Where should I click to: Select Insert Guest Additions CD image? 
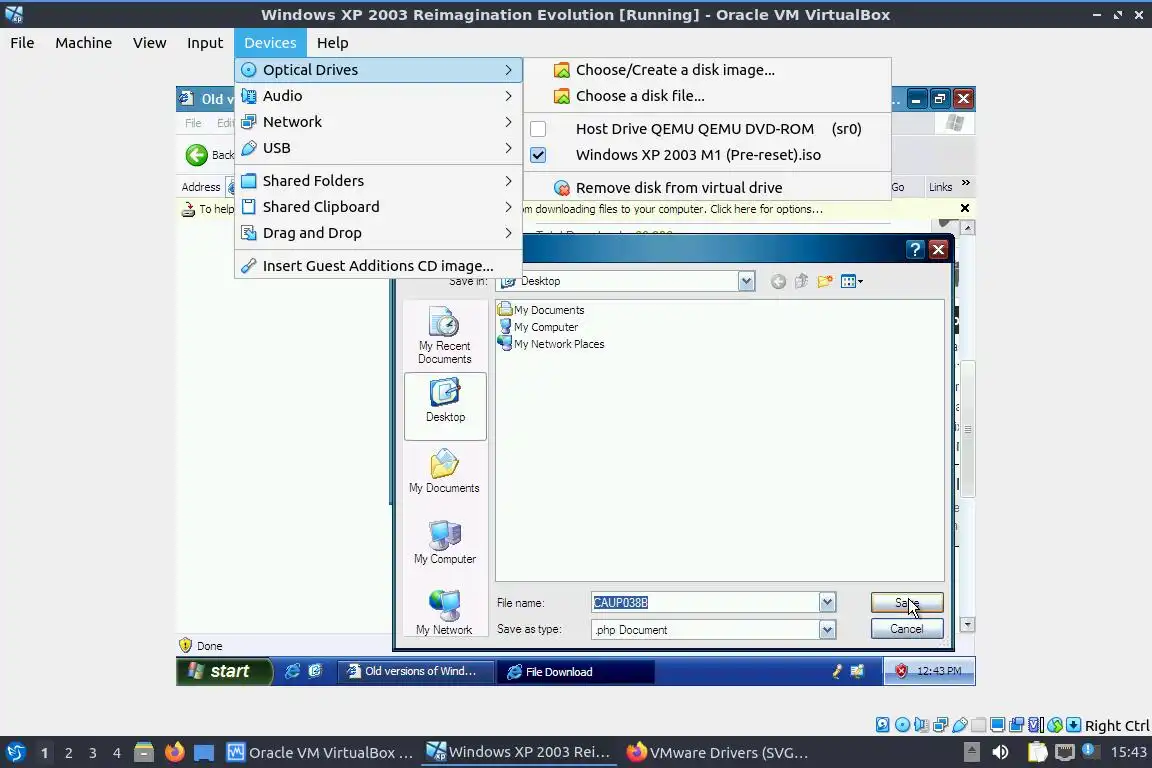(x=378, y=265)
